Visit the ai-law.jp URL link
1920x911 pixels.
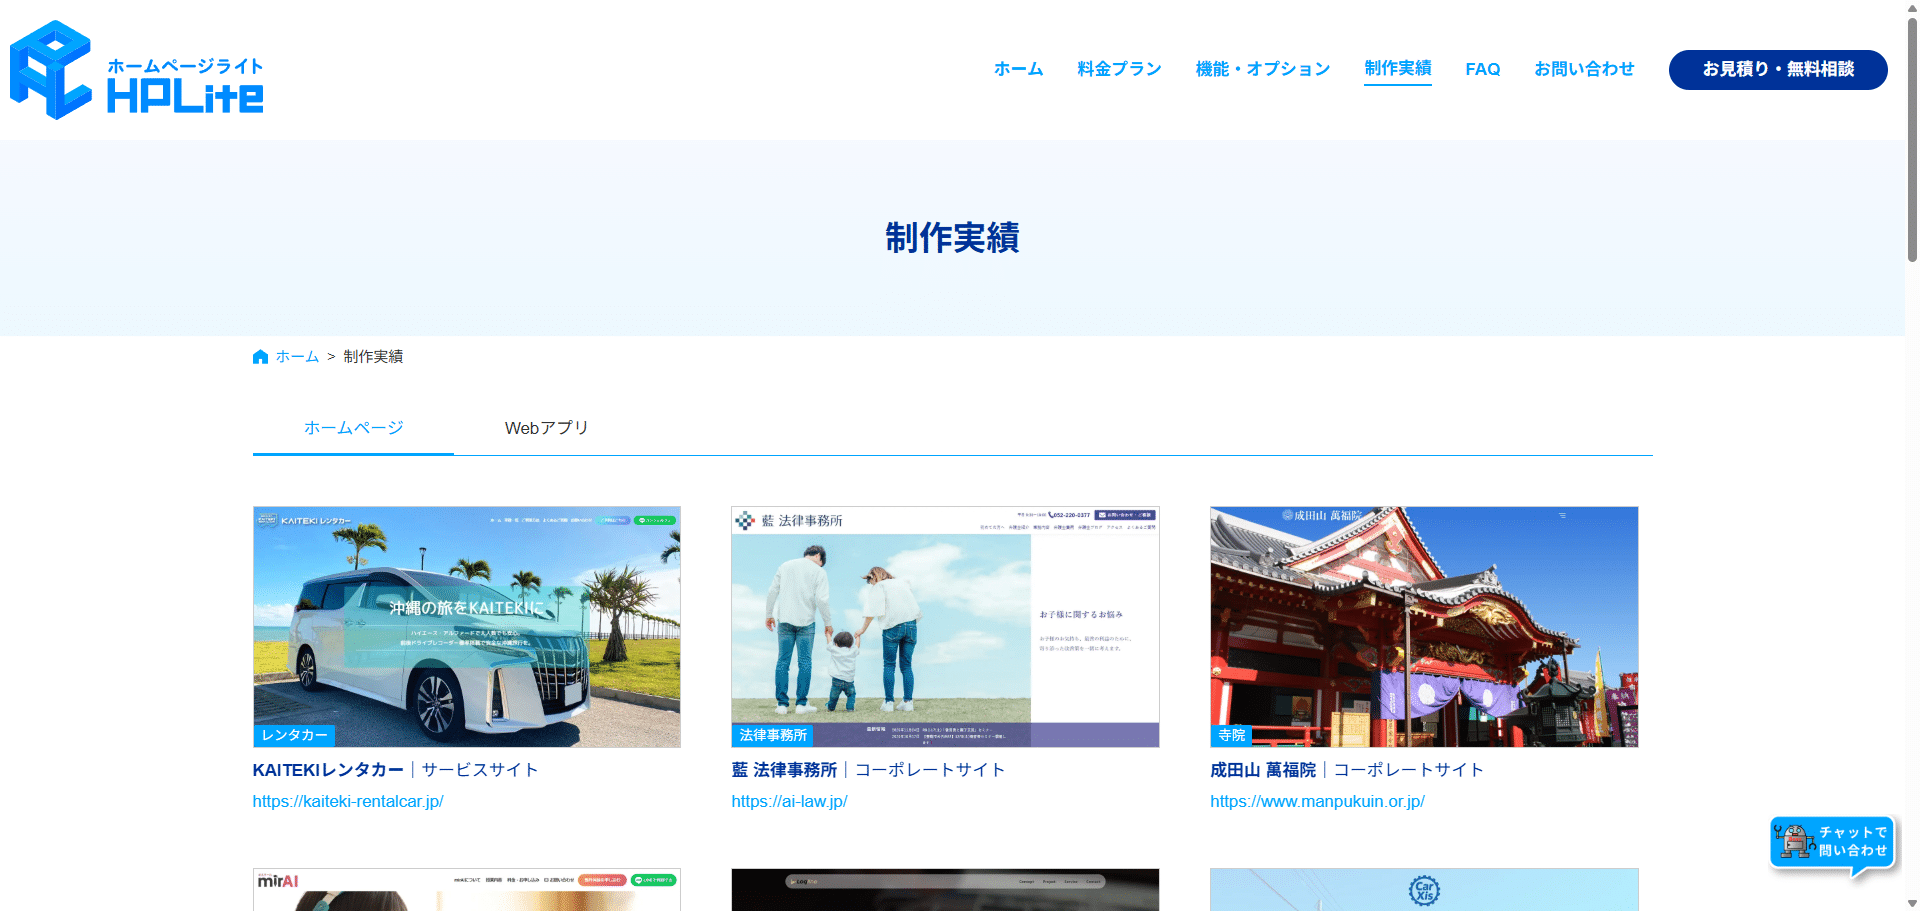coord(789,801)
